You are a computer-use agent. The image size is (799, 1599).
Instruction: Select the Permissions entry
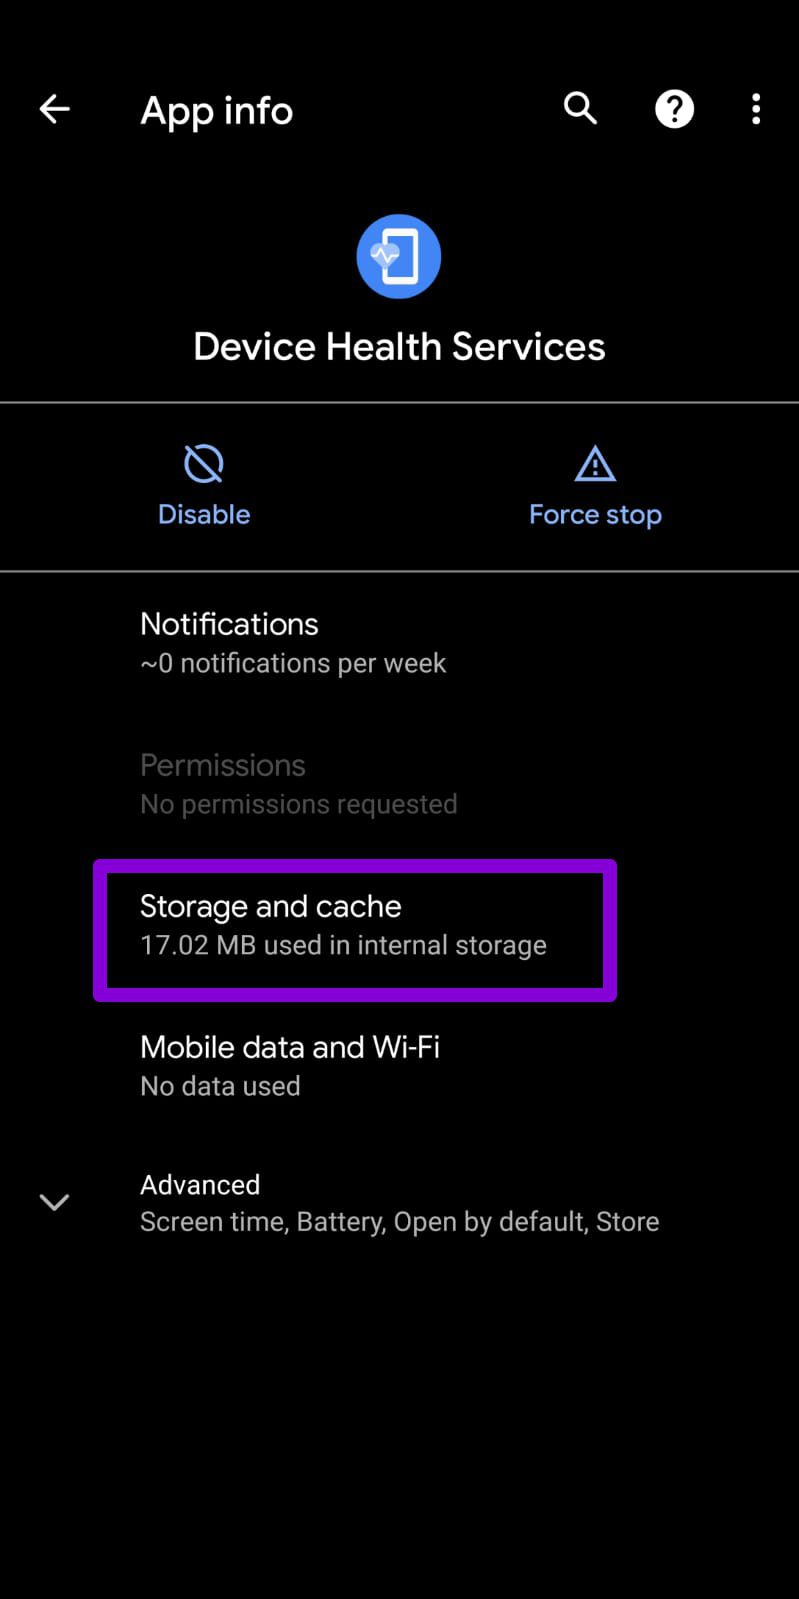pyautogui.click(x=223, y=765)
